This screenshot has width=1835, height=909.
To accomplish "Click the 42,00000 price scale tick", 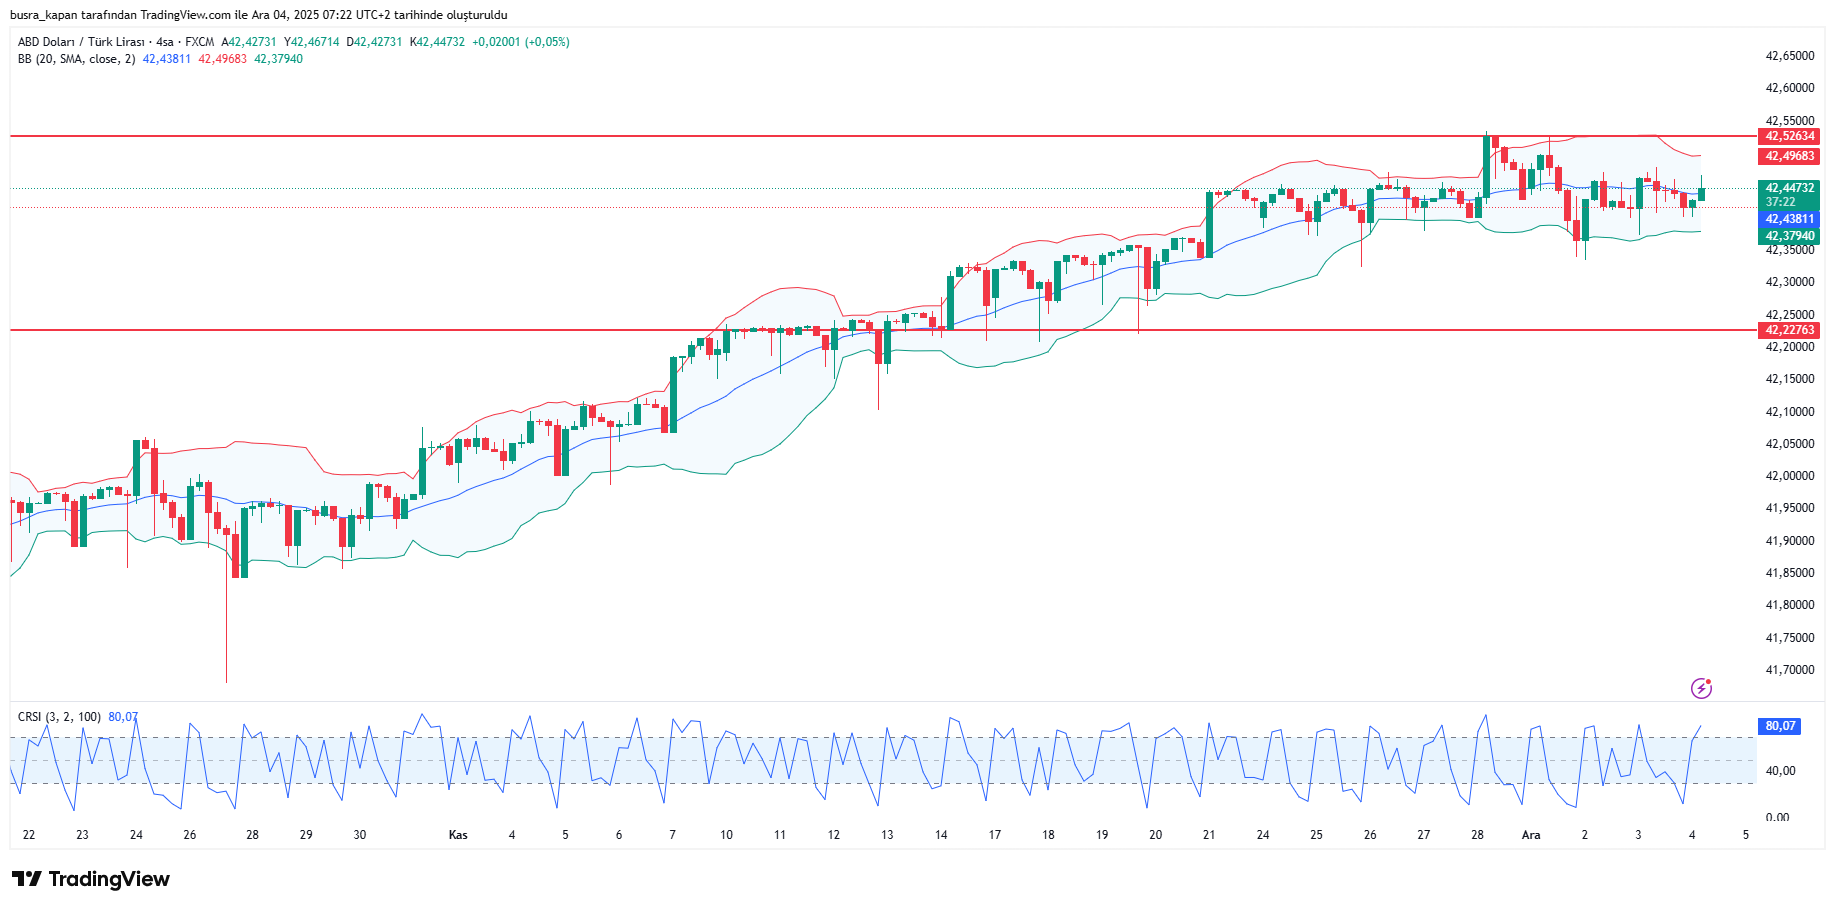I will point(1789,476).
